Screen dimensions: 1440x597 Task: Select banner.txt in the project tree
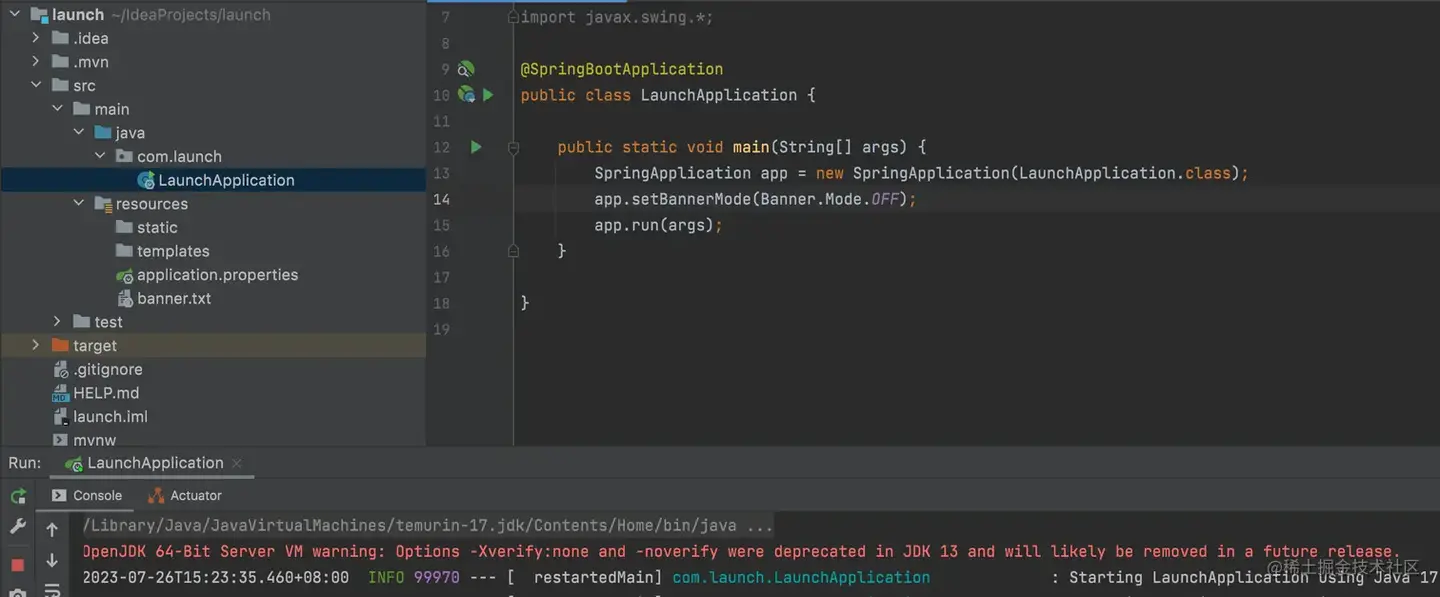tap(173, 298)
